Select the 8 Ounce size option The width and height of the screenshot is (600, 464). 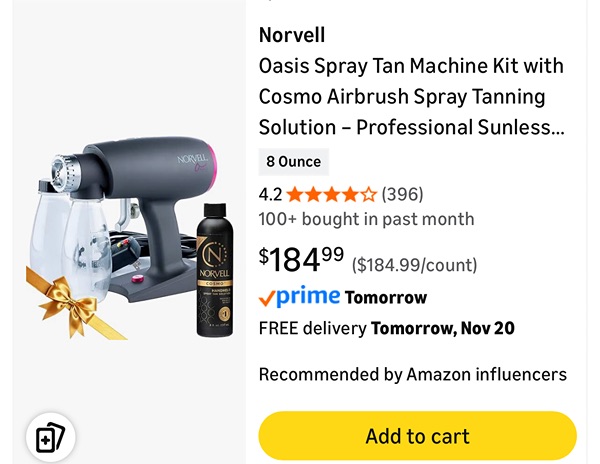click(x=293, y=161)
